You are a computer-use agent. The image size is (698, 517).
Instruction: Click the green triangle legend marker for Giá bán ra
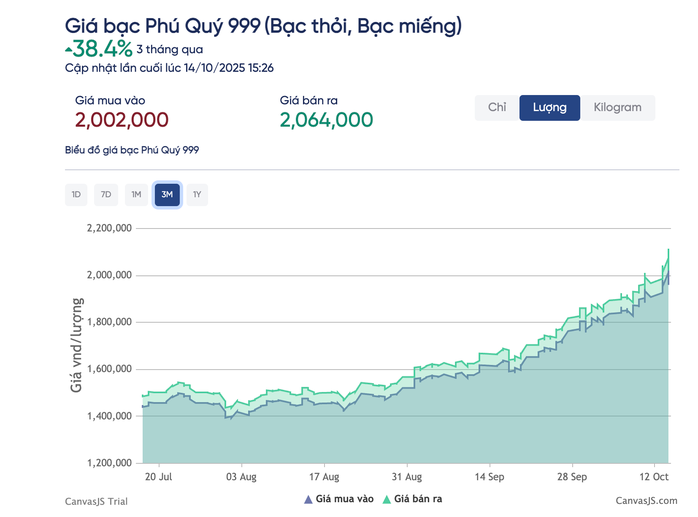click(386, 498)
